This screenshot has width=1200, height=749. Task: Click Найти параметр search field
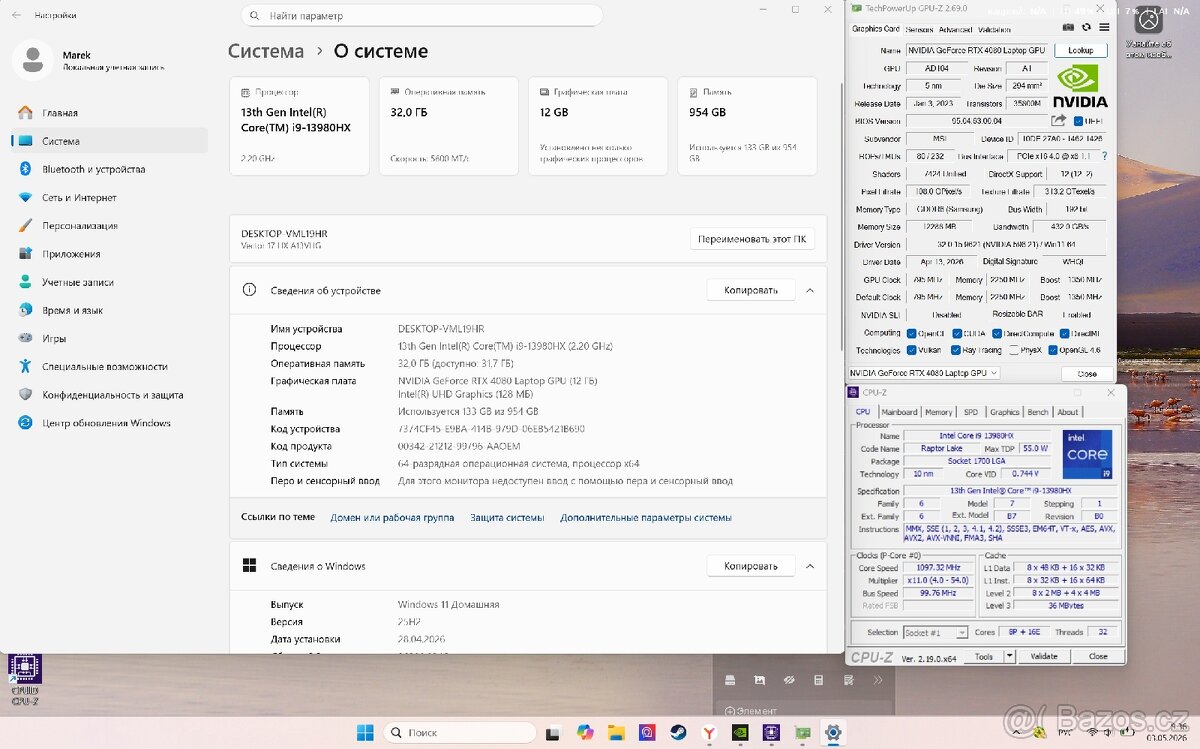pos(422,16)
